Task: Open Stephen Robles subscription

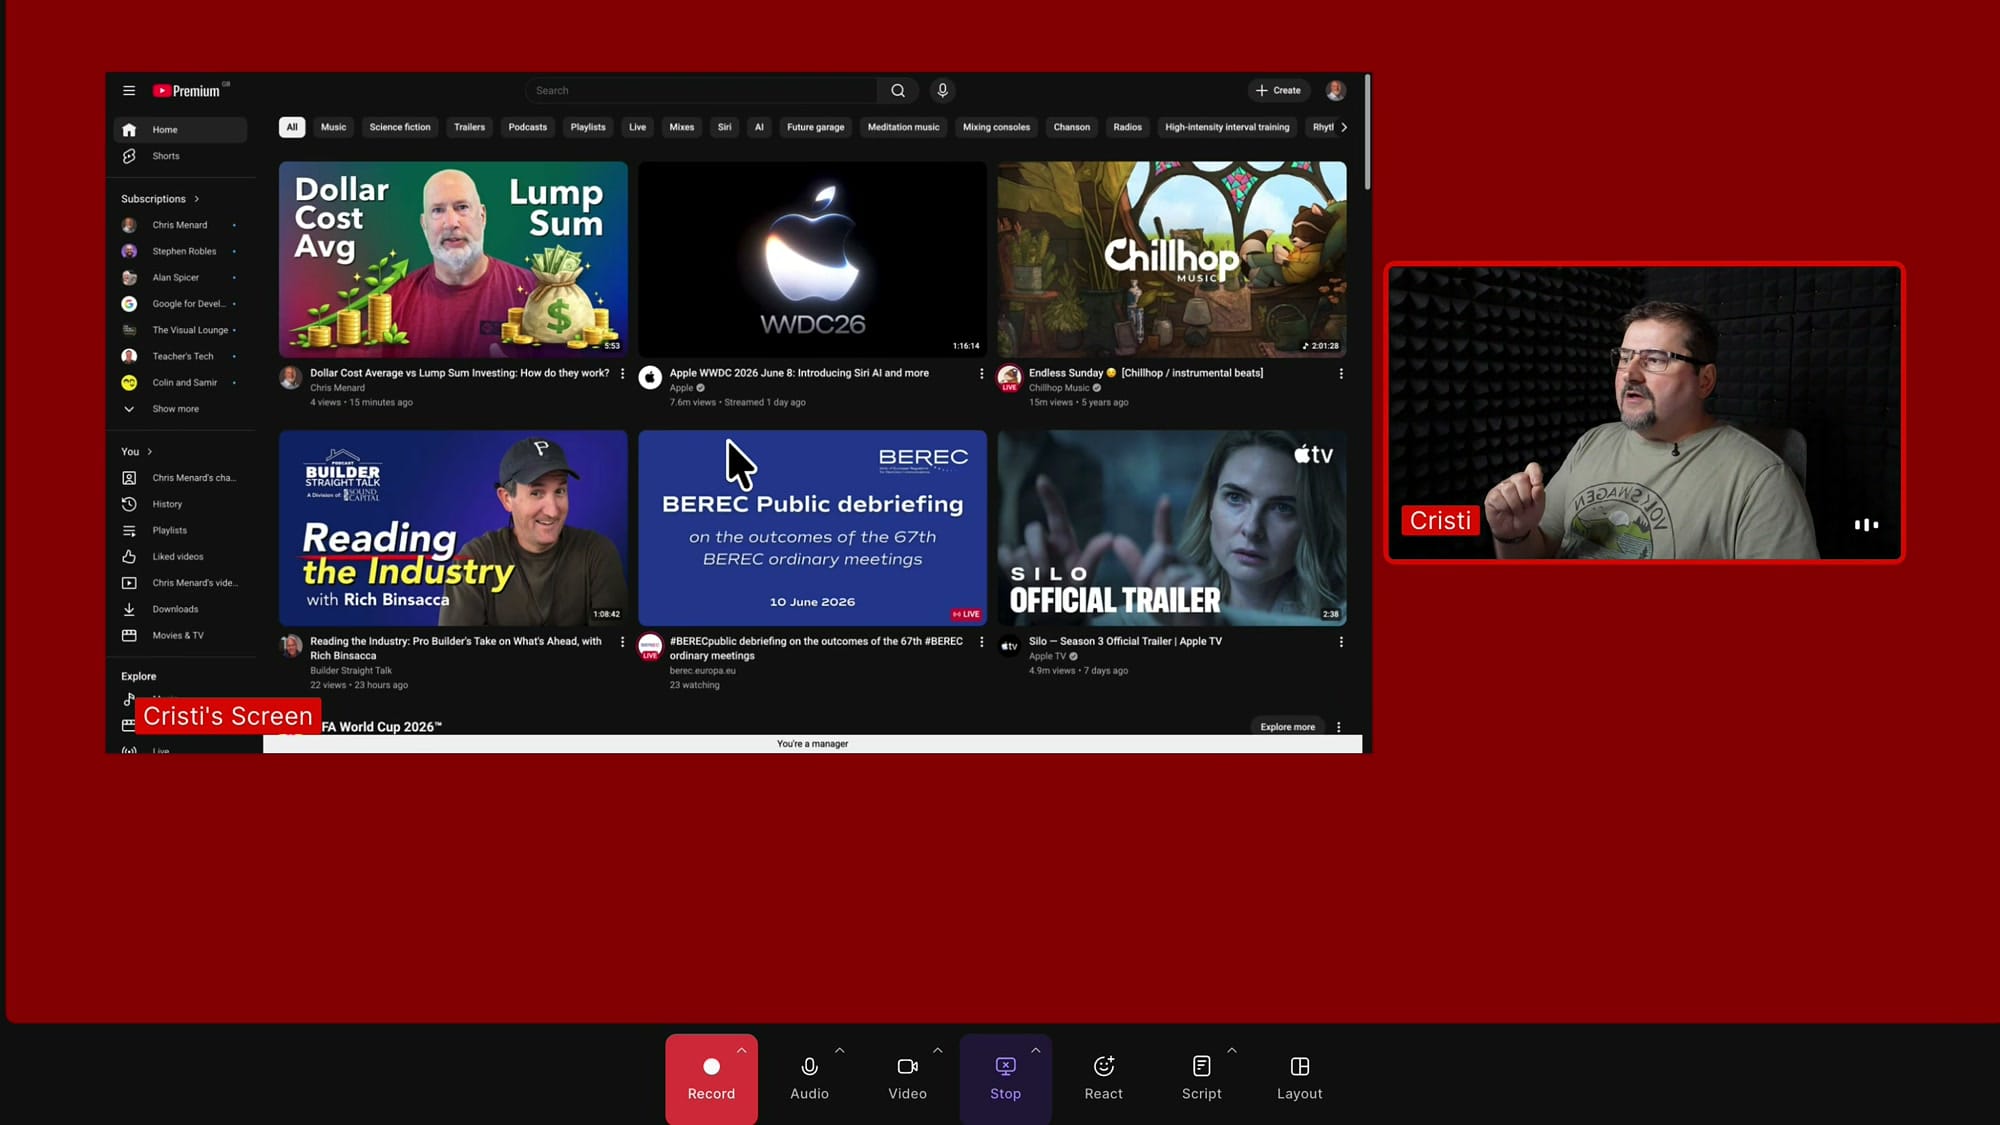Action: [180, 251]
